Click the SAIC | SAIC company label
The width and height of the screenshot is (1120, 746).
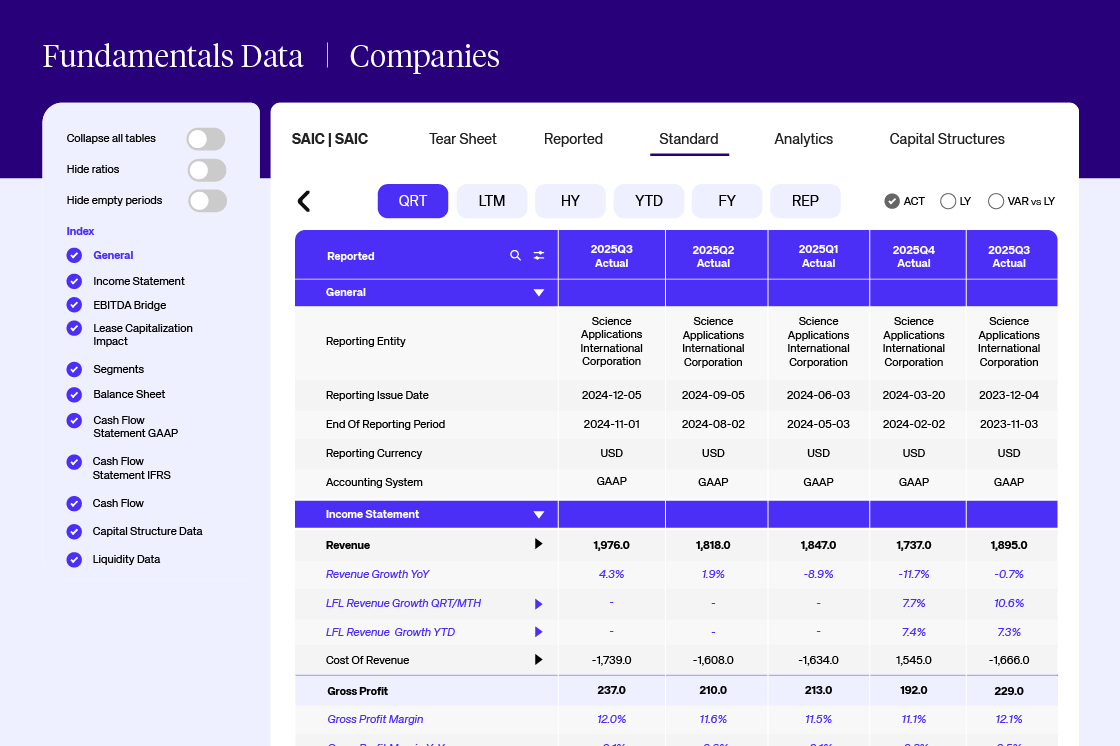click(330, 139)
